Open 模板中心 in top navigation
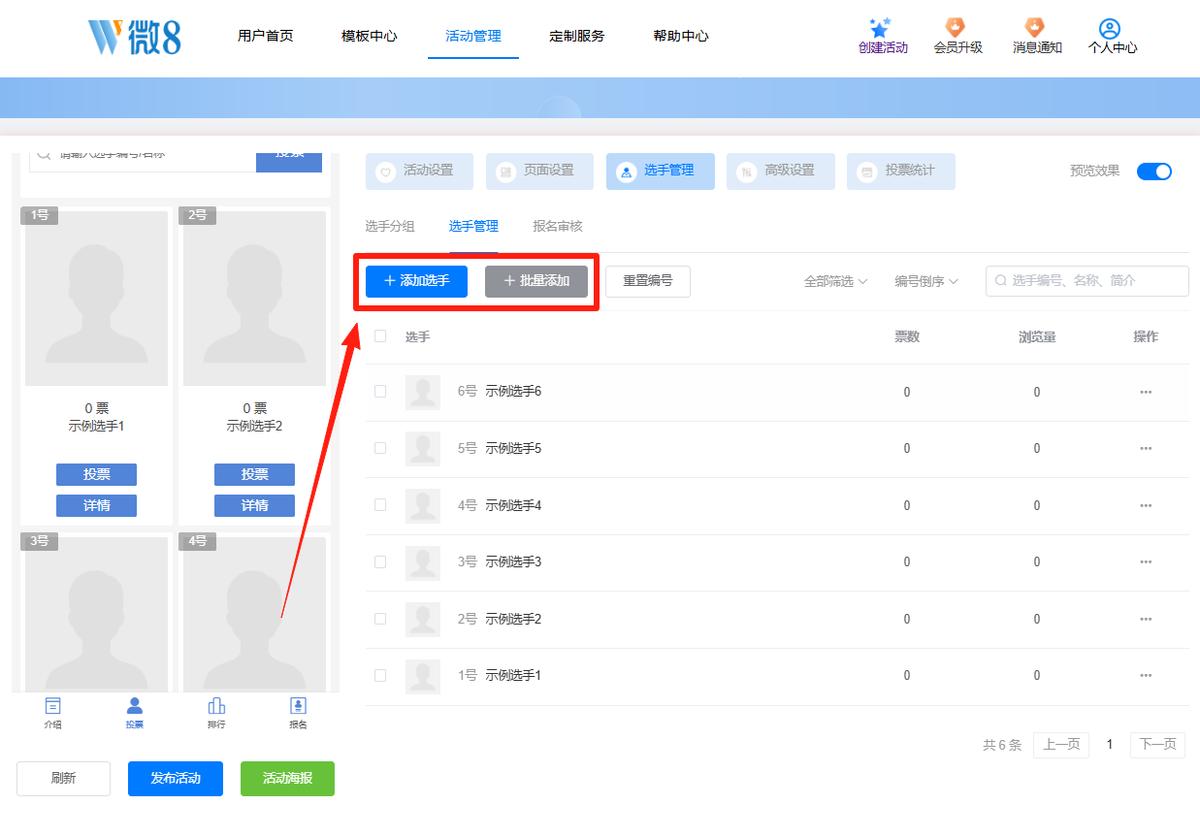The height and width of the screenshot is (830, 1200). click(369, 36)
